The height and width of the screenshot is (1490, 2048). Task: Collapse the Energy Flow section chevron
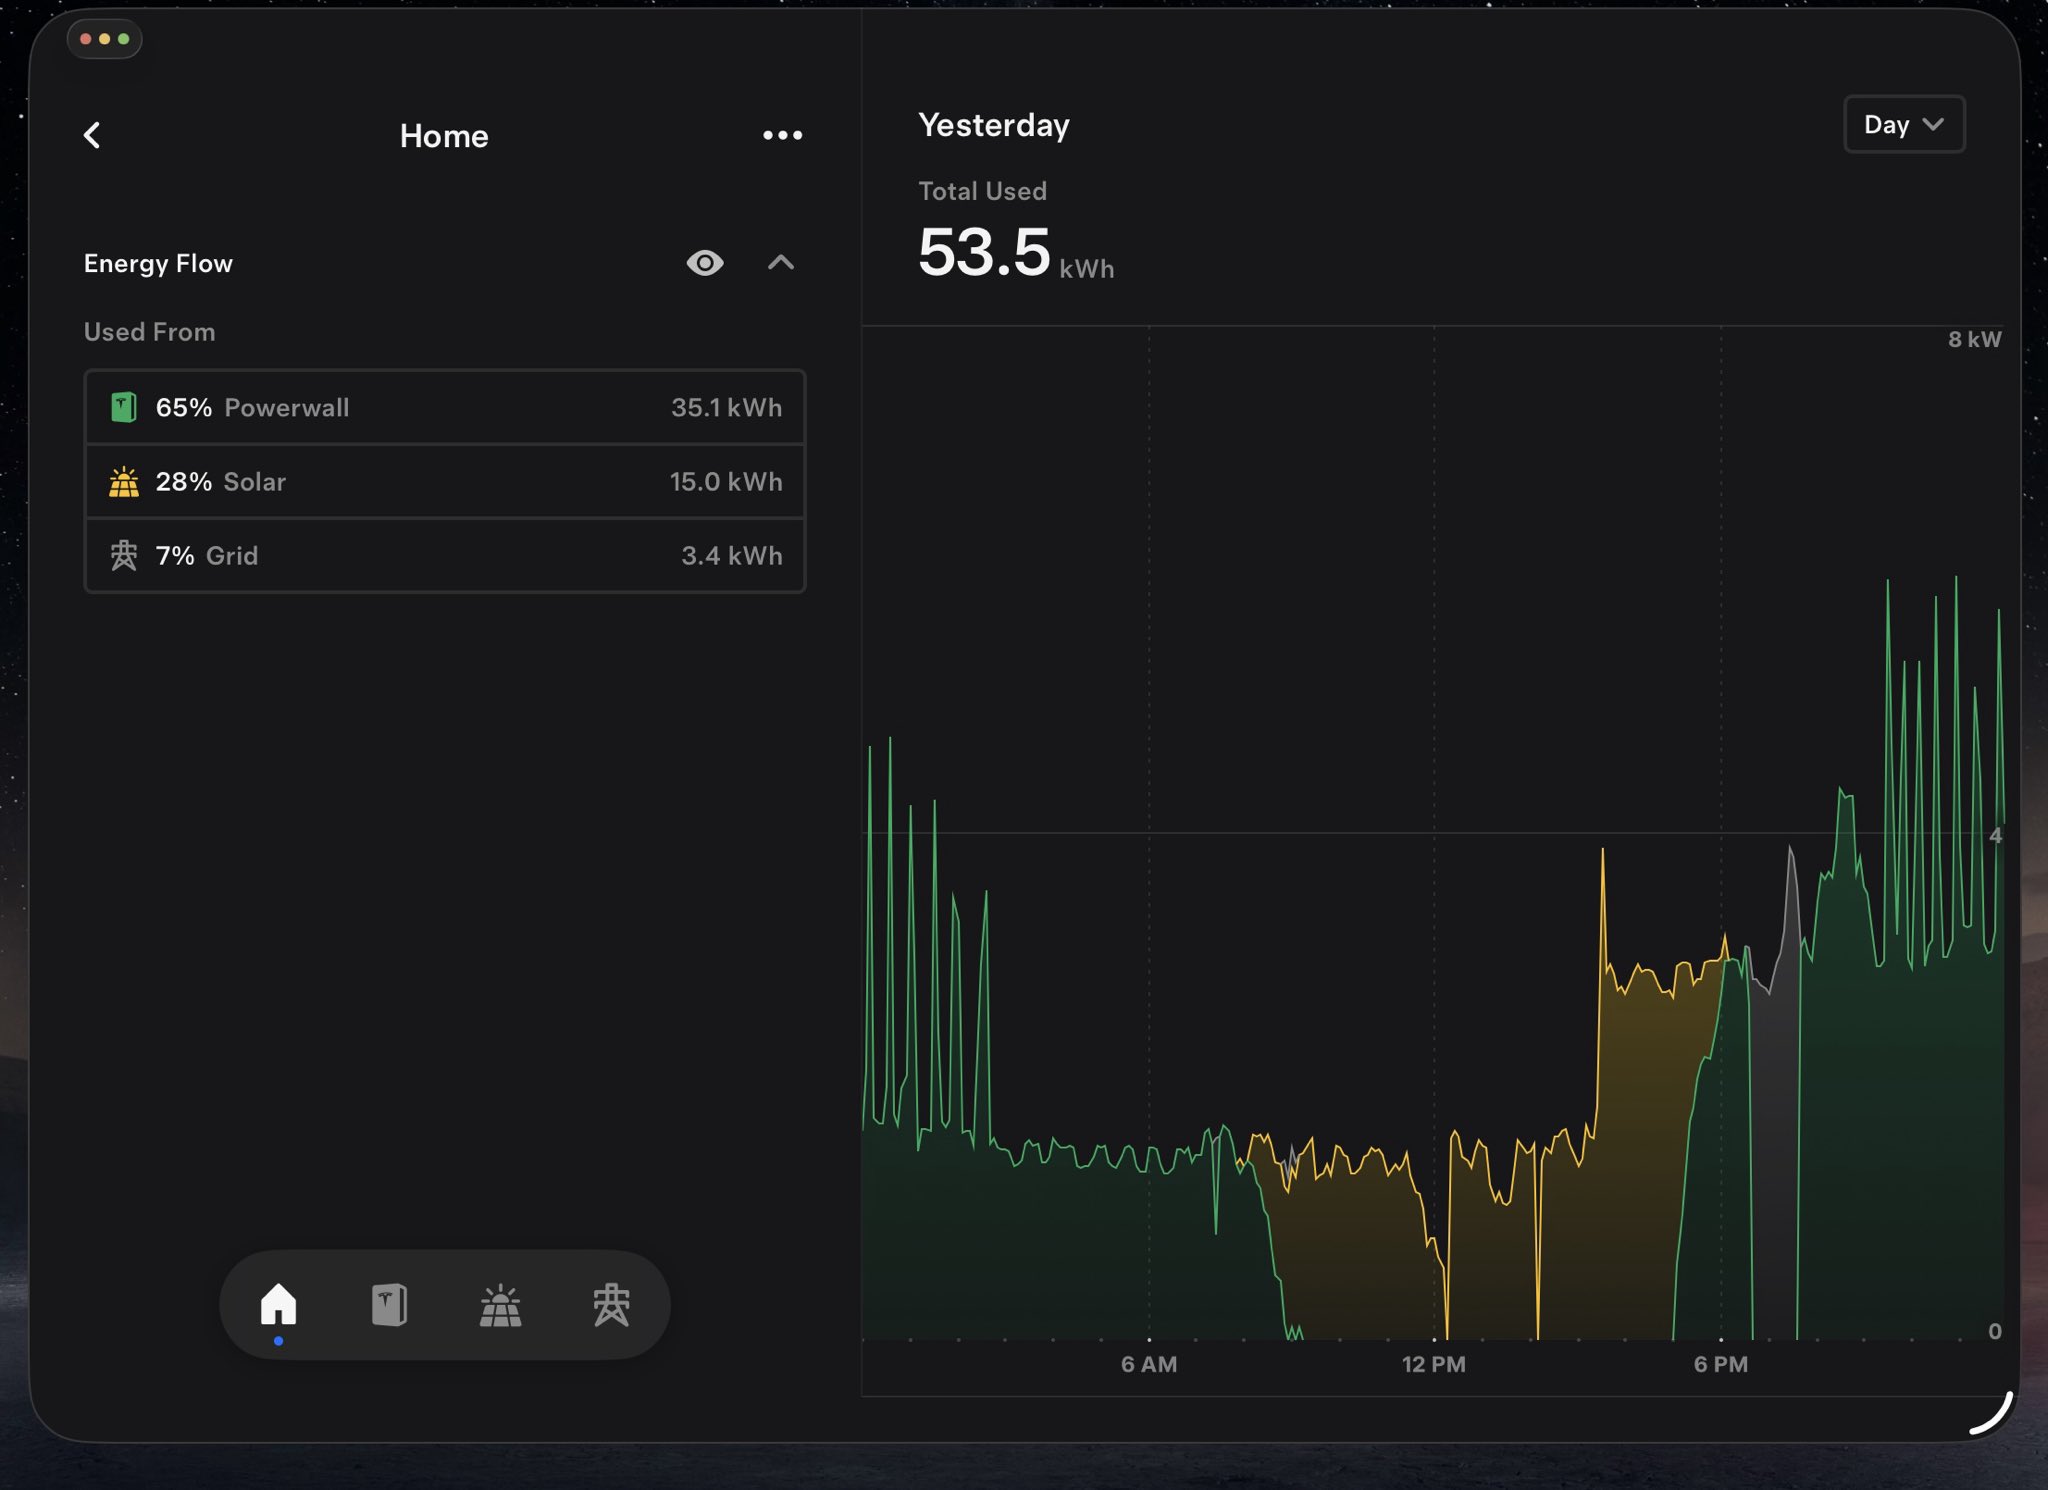coord(781,263)
